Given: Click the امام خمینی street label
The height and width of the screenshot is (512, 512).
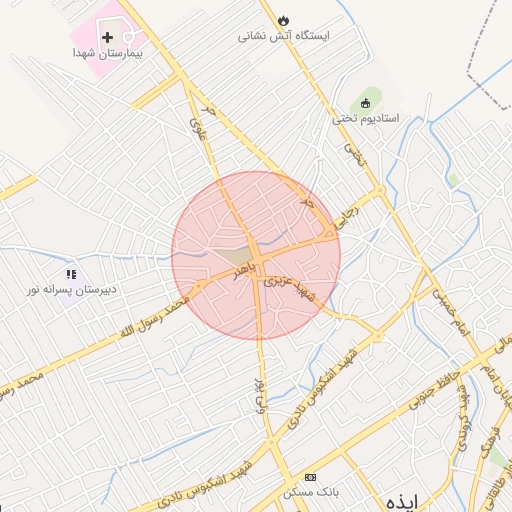Looking at the screenshot, I should 451,312.
